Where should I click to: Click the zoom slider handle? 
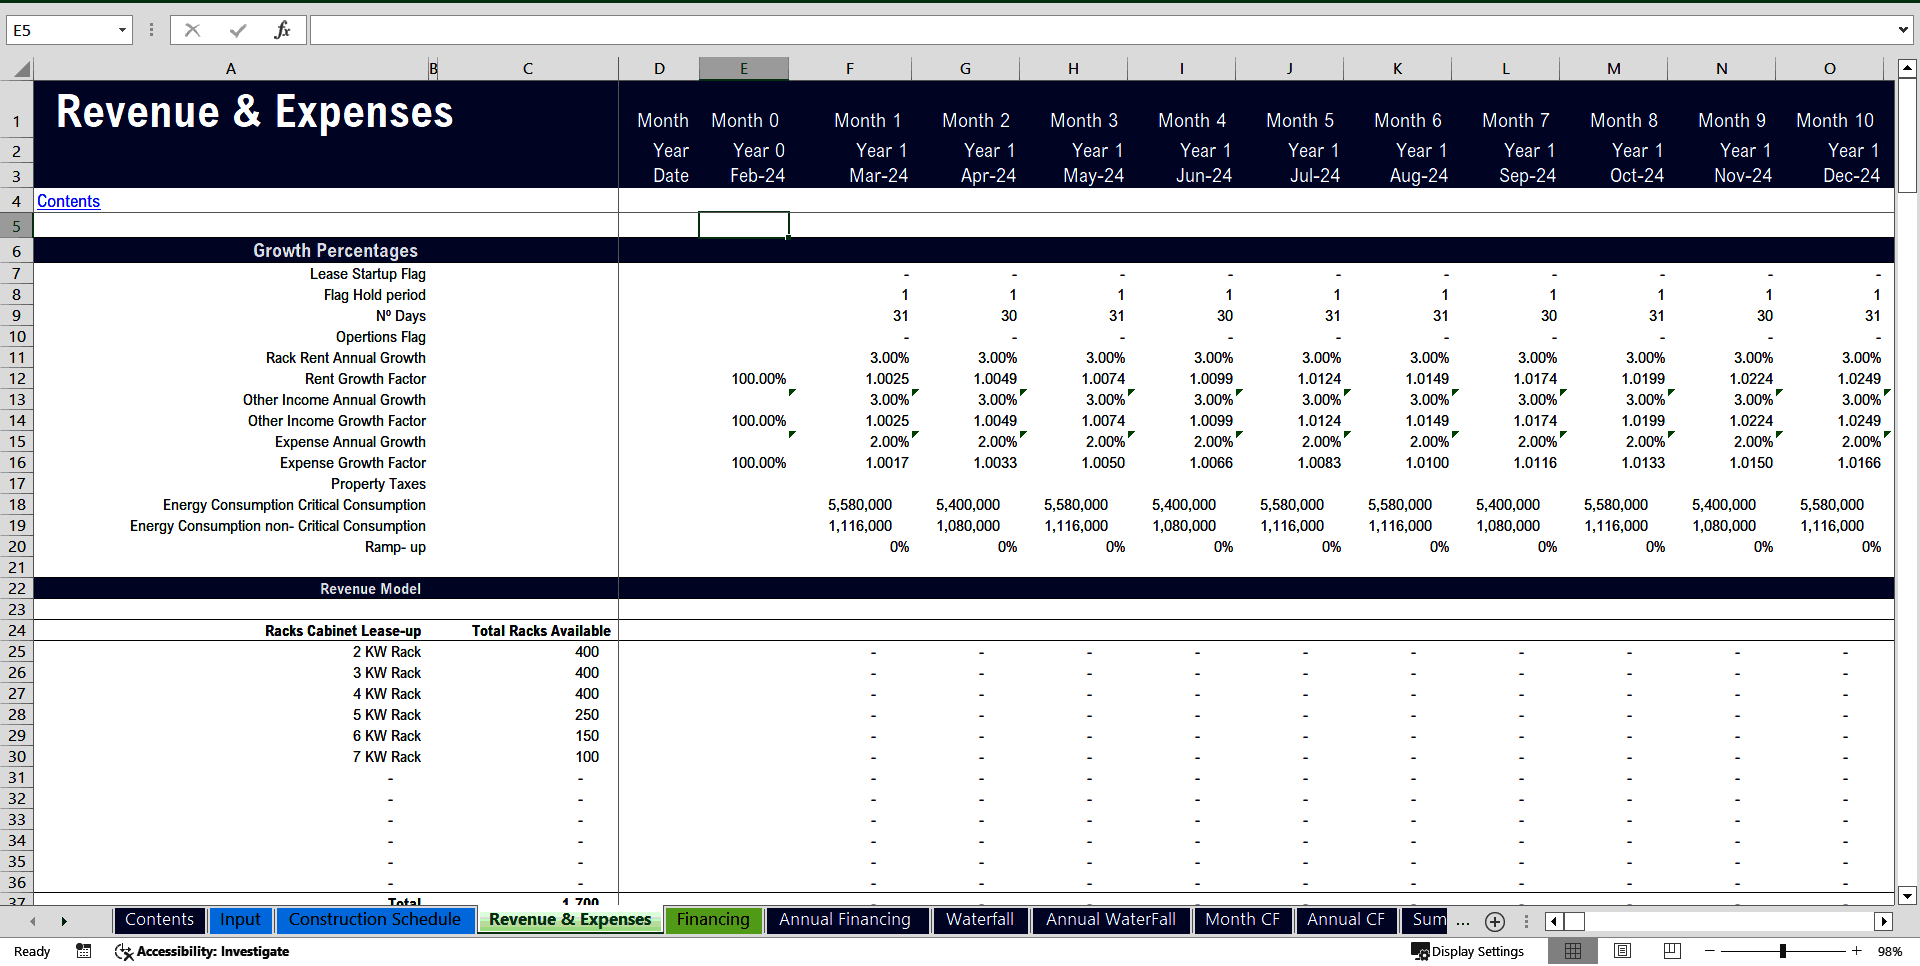(1783, 951)
